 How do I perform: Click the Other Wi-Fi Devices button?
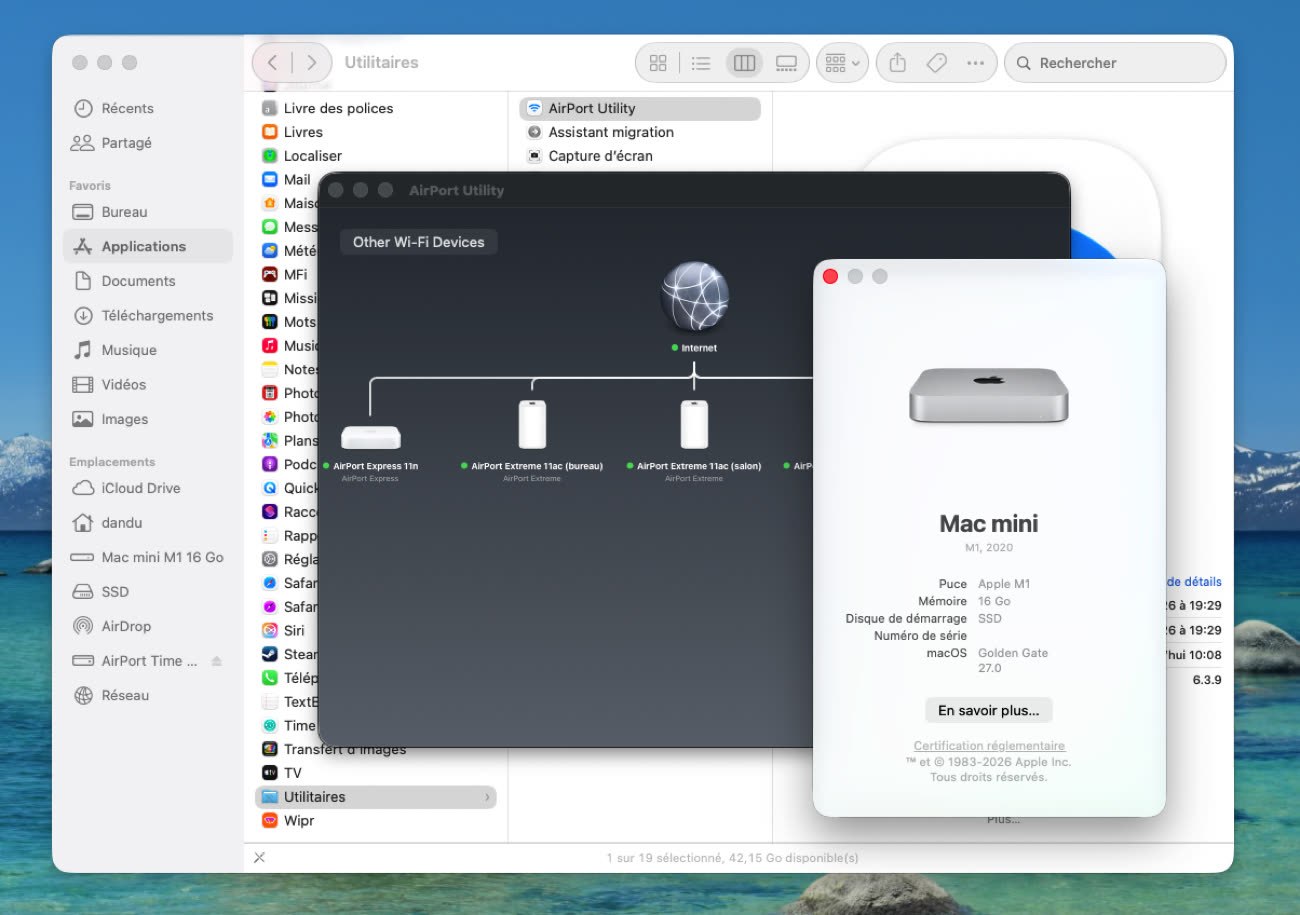418,242
